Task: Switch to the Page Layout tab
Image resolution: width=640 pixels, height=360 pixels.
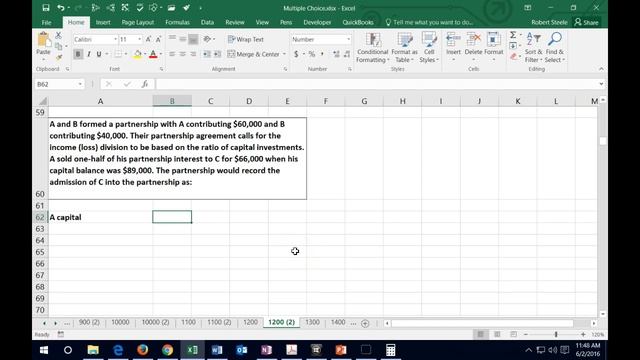Action: (x=138, y=22)
